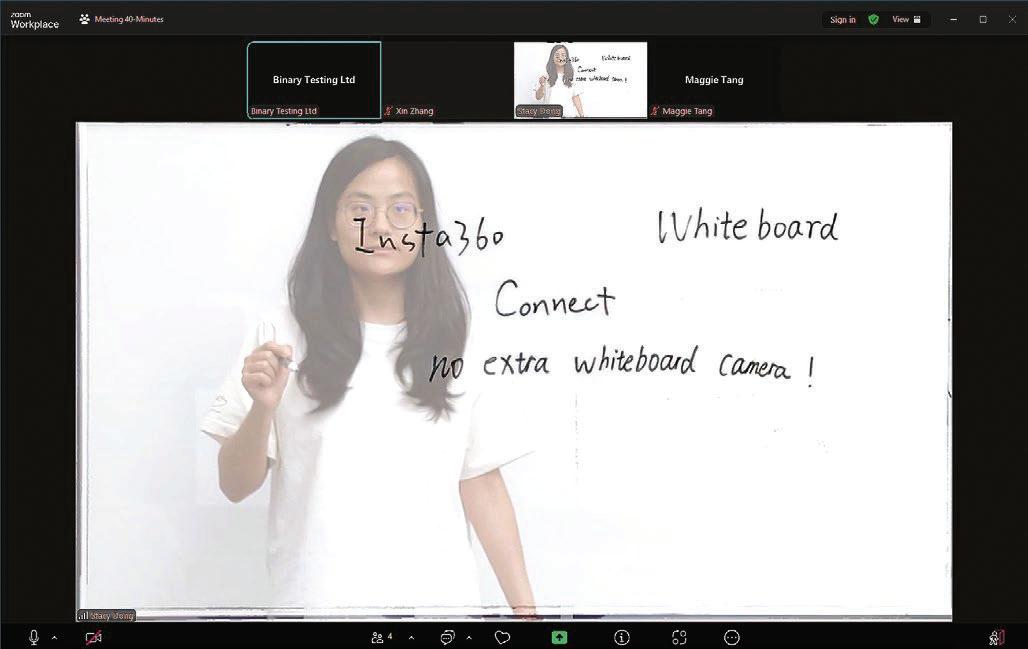The image size is (1028, 649).
Task: Start video with the crossed-out camera icon
Action: tap(94, 637)
